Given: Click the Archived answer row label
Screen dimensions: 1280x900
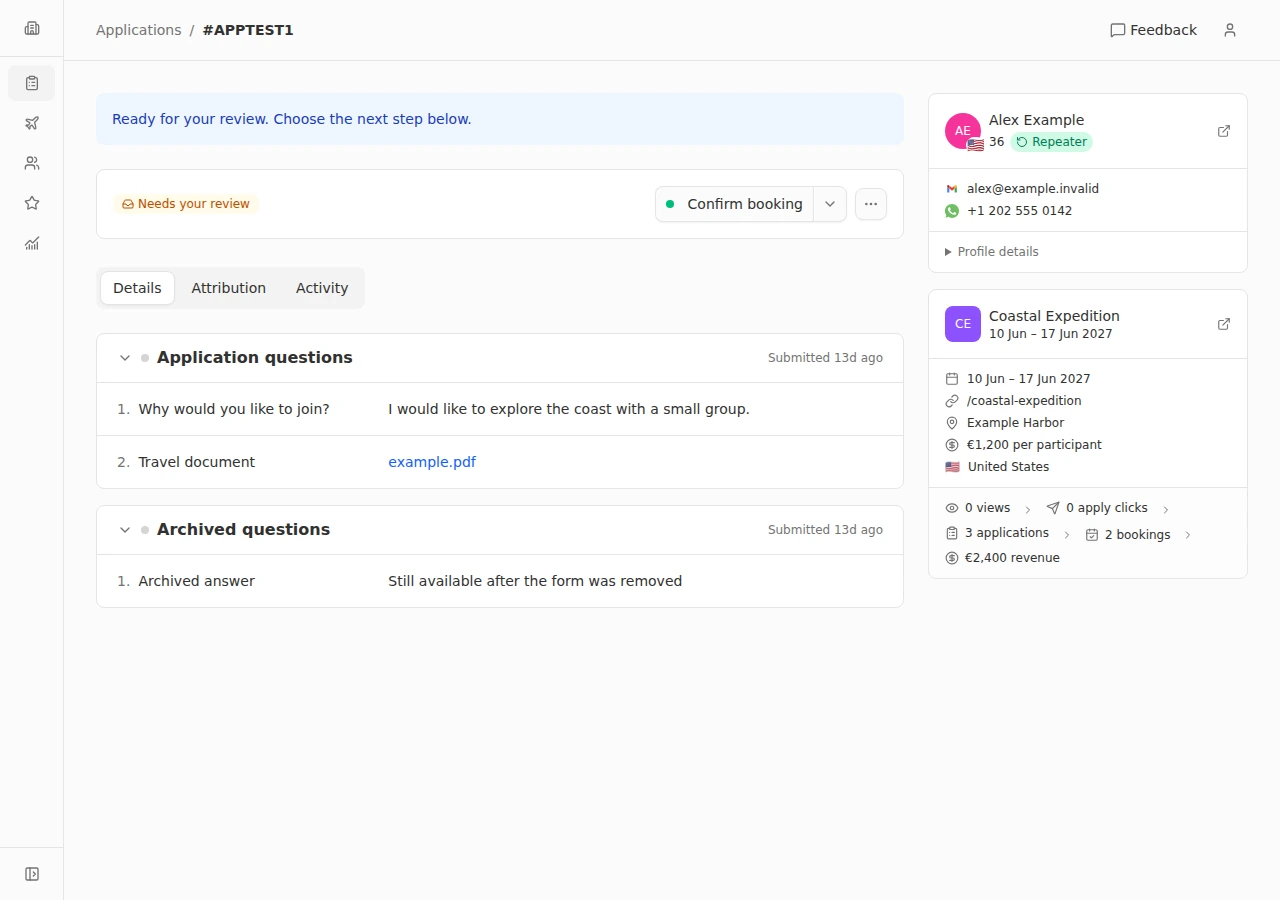Looking at the screenshot, I should point(196,581).
